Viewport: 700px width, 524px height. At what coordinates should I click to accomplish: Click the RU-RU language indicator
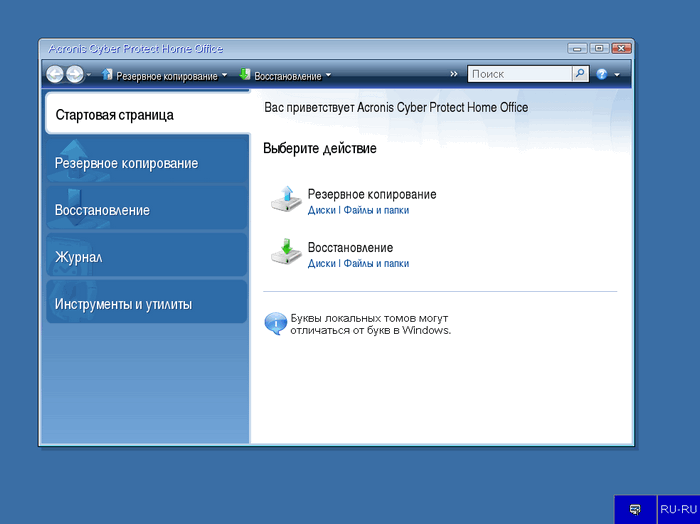point(678,509)
